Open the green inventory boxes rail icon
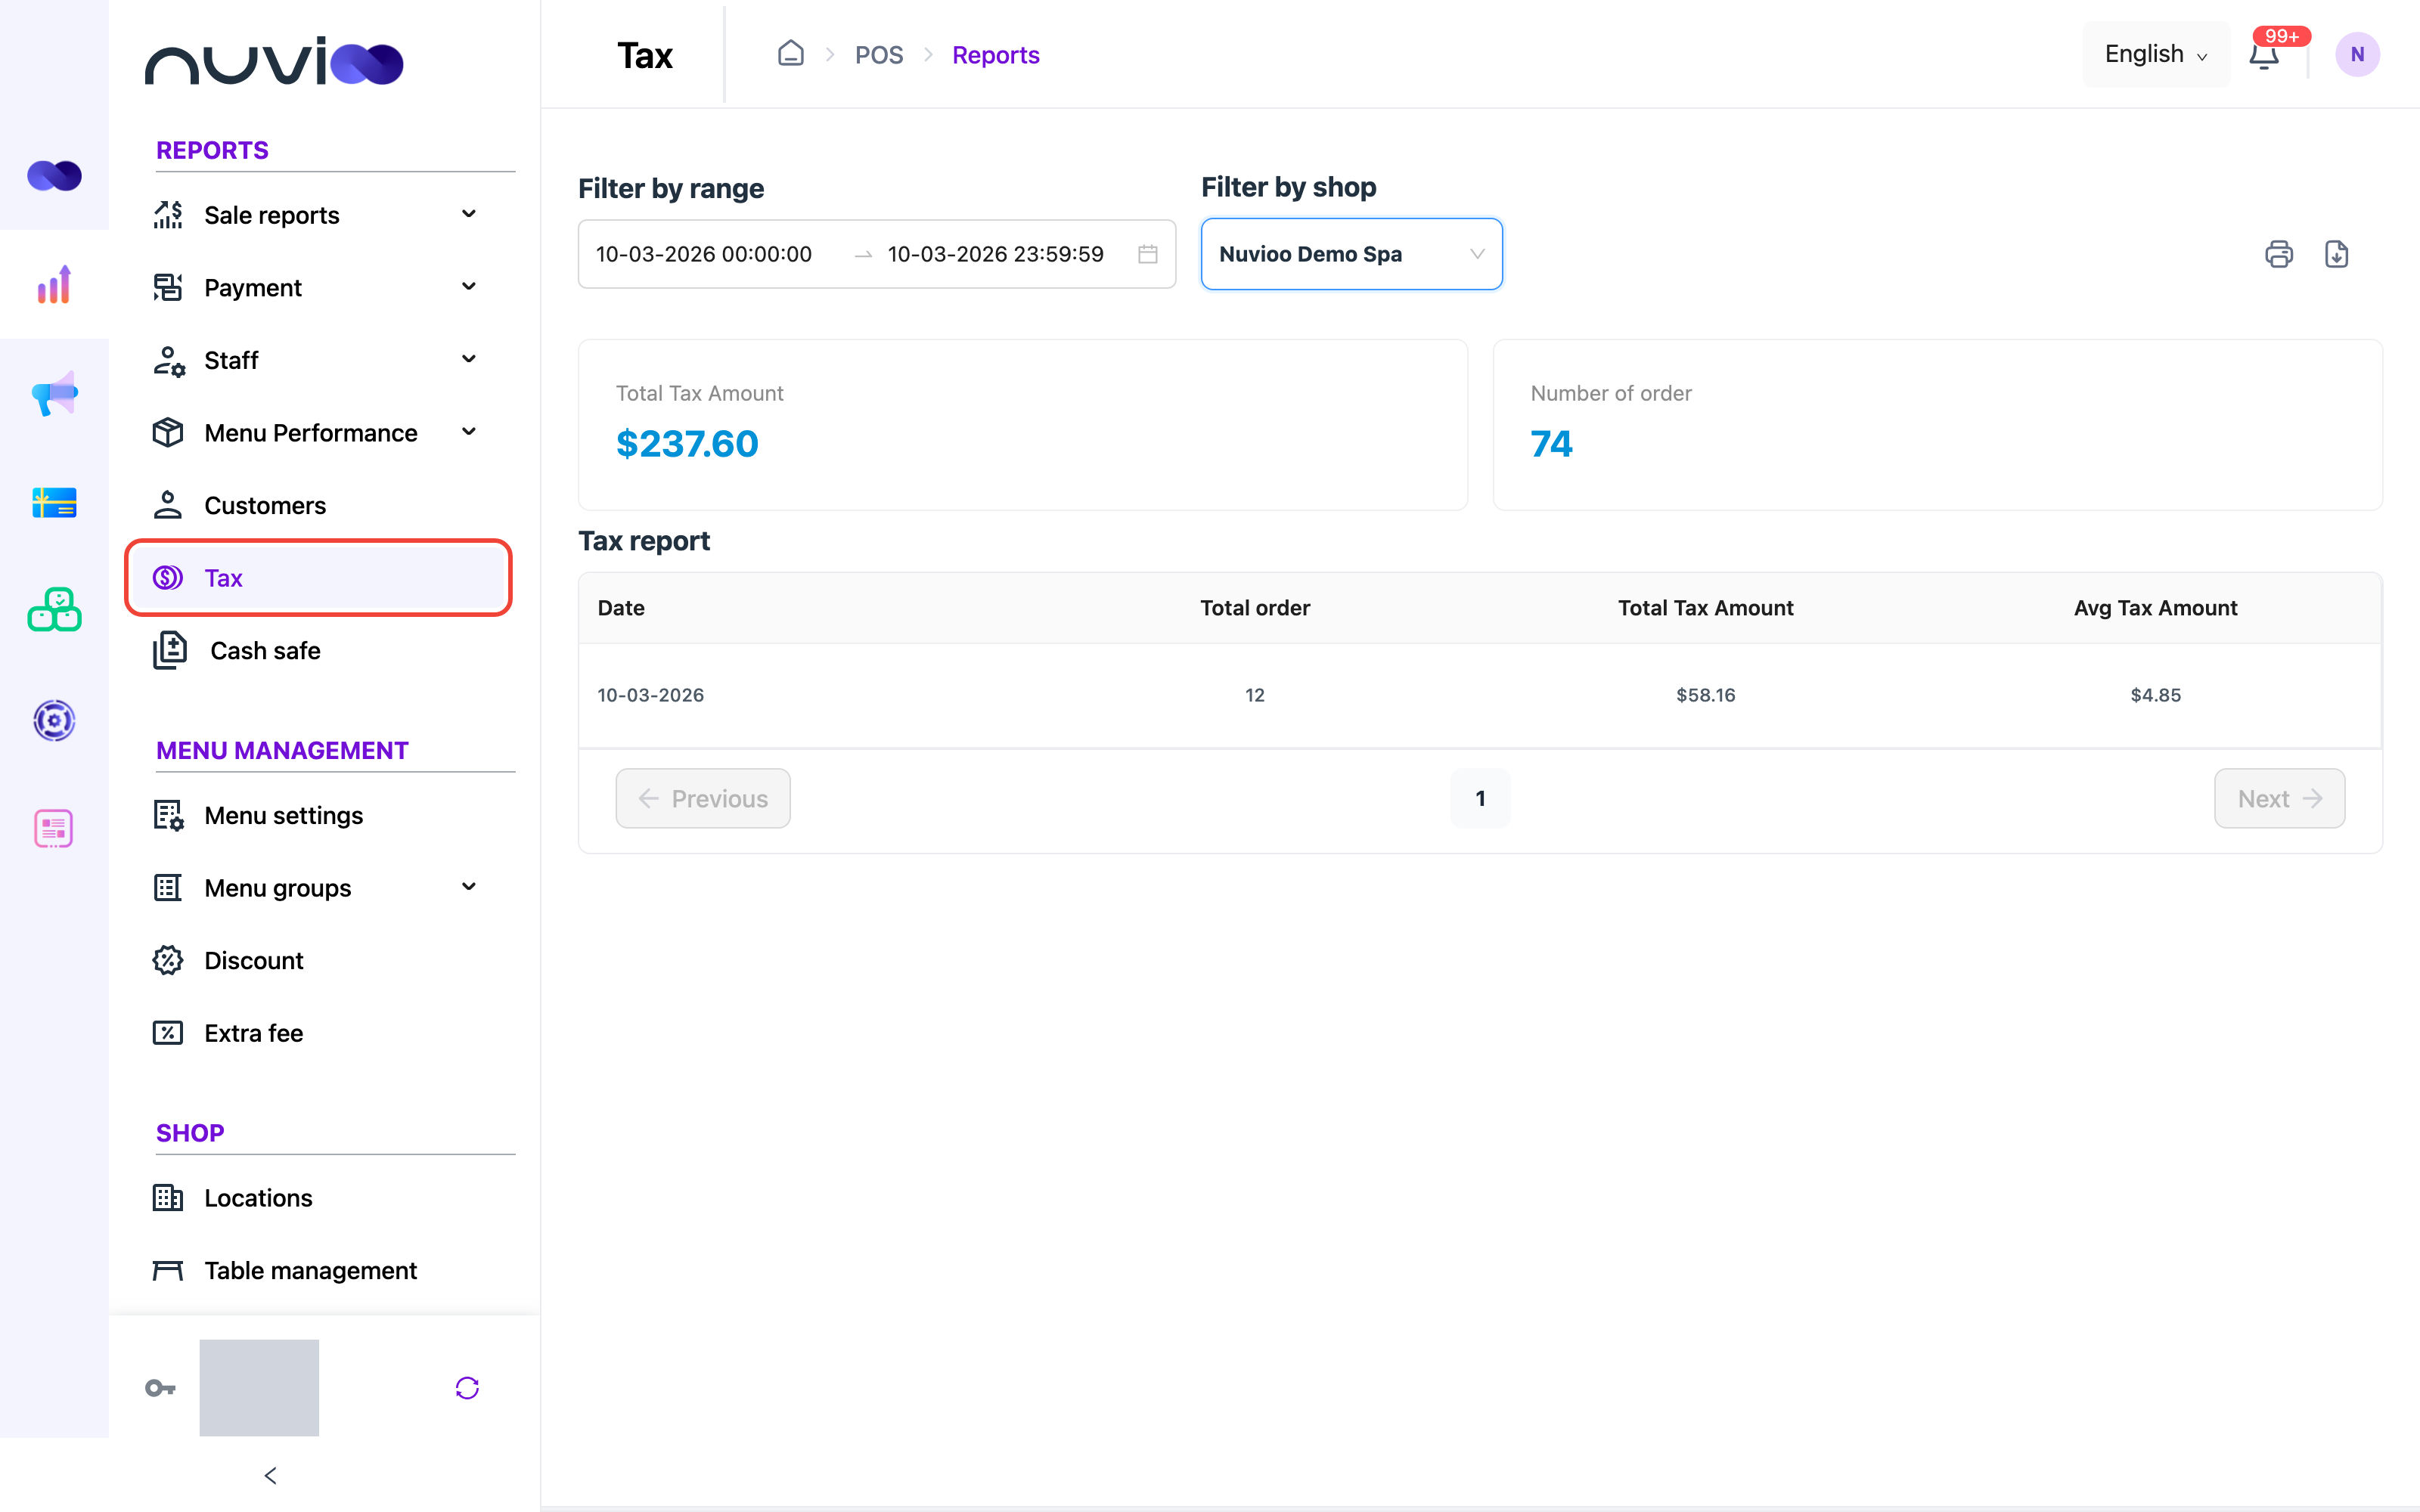The image size is (2420, 1512). (54, 610)
